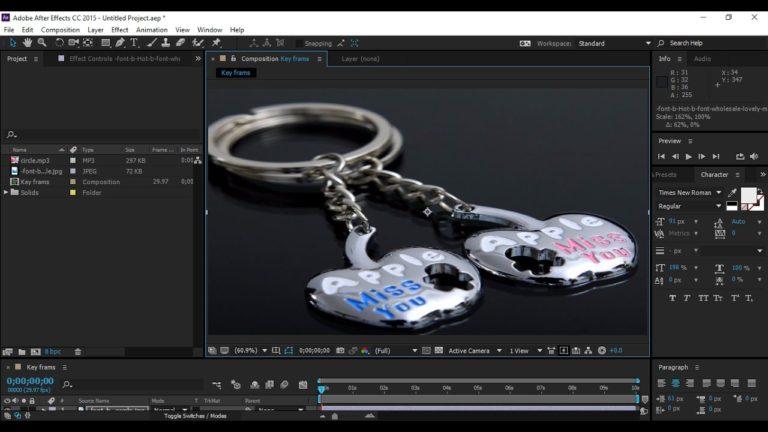Enable the Snapping checkbox
768x432 pixels.
pyautogui.click(x=299, y=44)
